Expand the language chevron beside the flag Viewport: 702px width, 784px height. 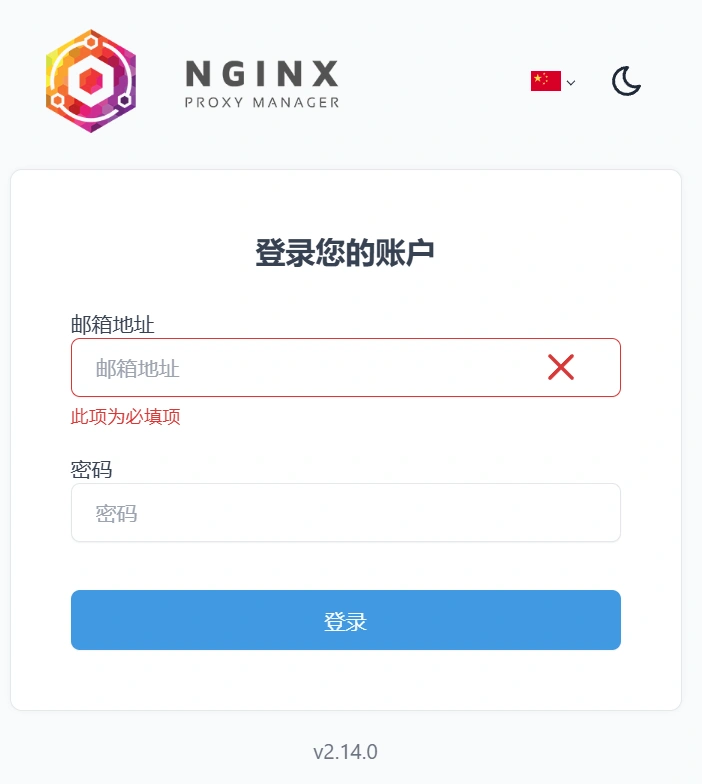(x=571, y=82)
